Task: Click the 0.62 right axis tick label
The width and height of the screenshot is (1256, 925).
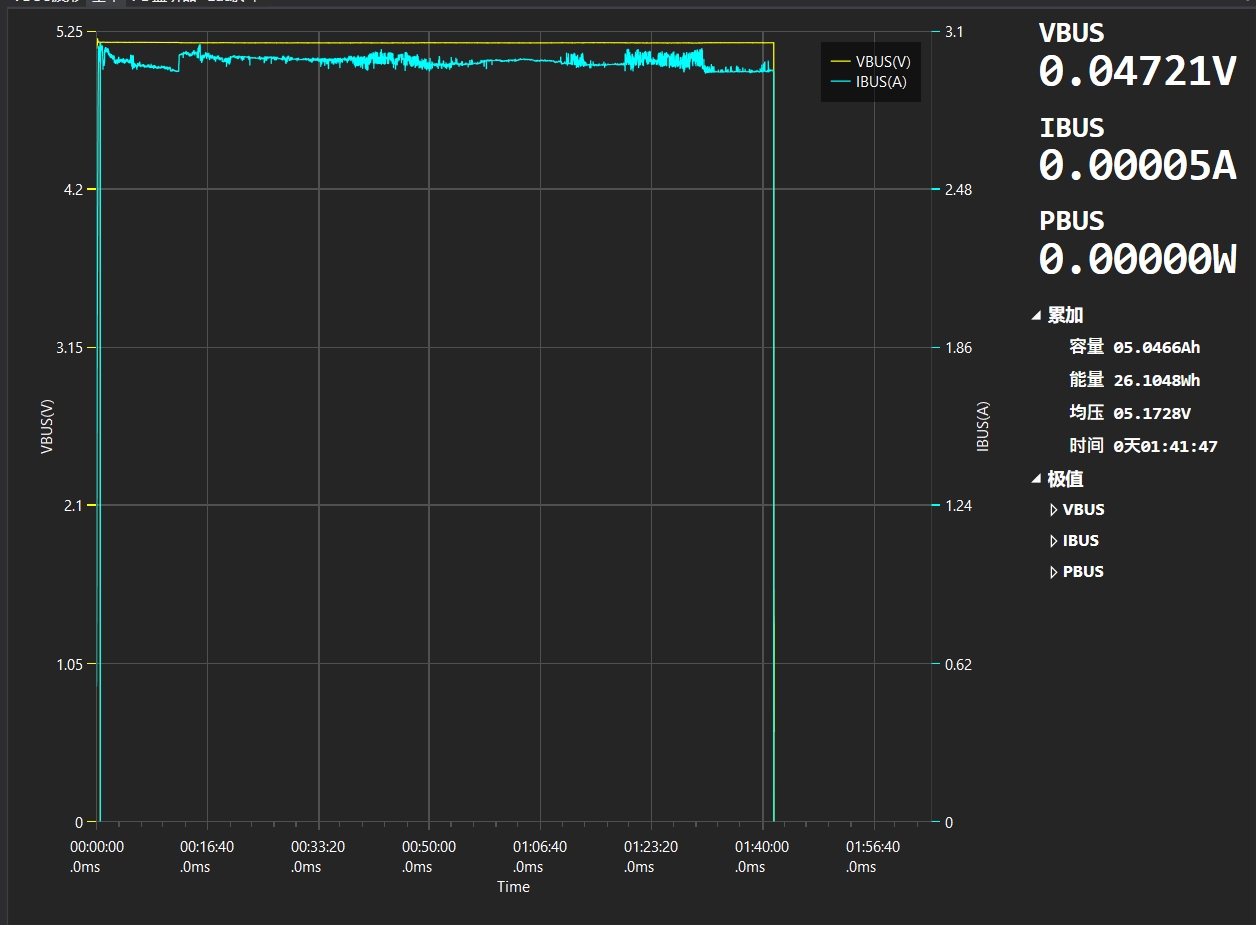Action: (958, 664)
